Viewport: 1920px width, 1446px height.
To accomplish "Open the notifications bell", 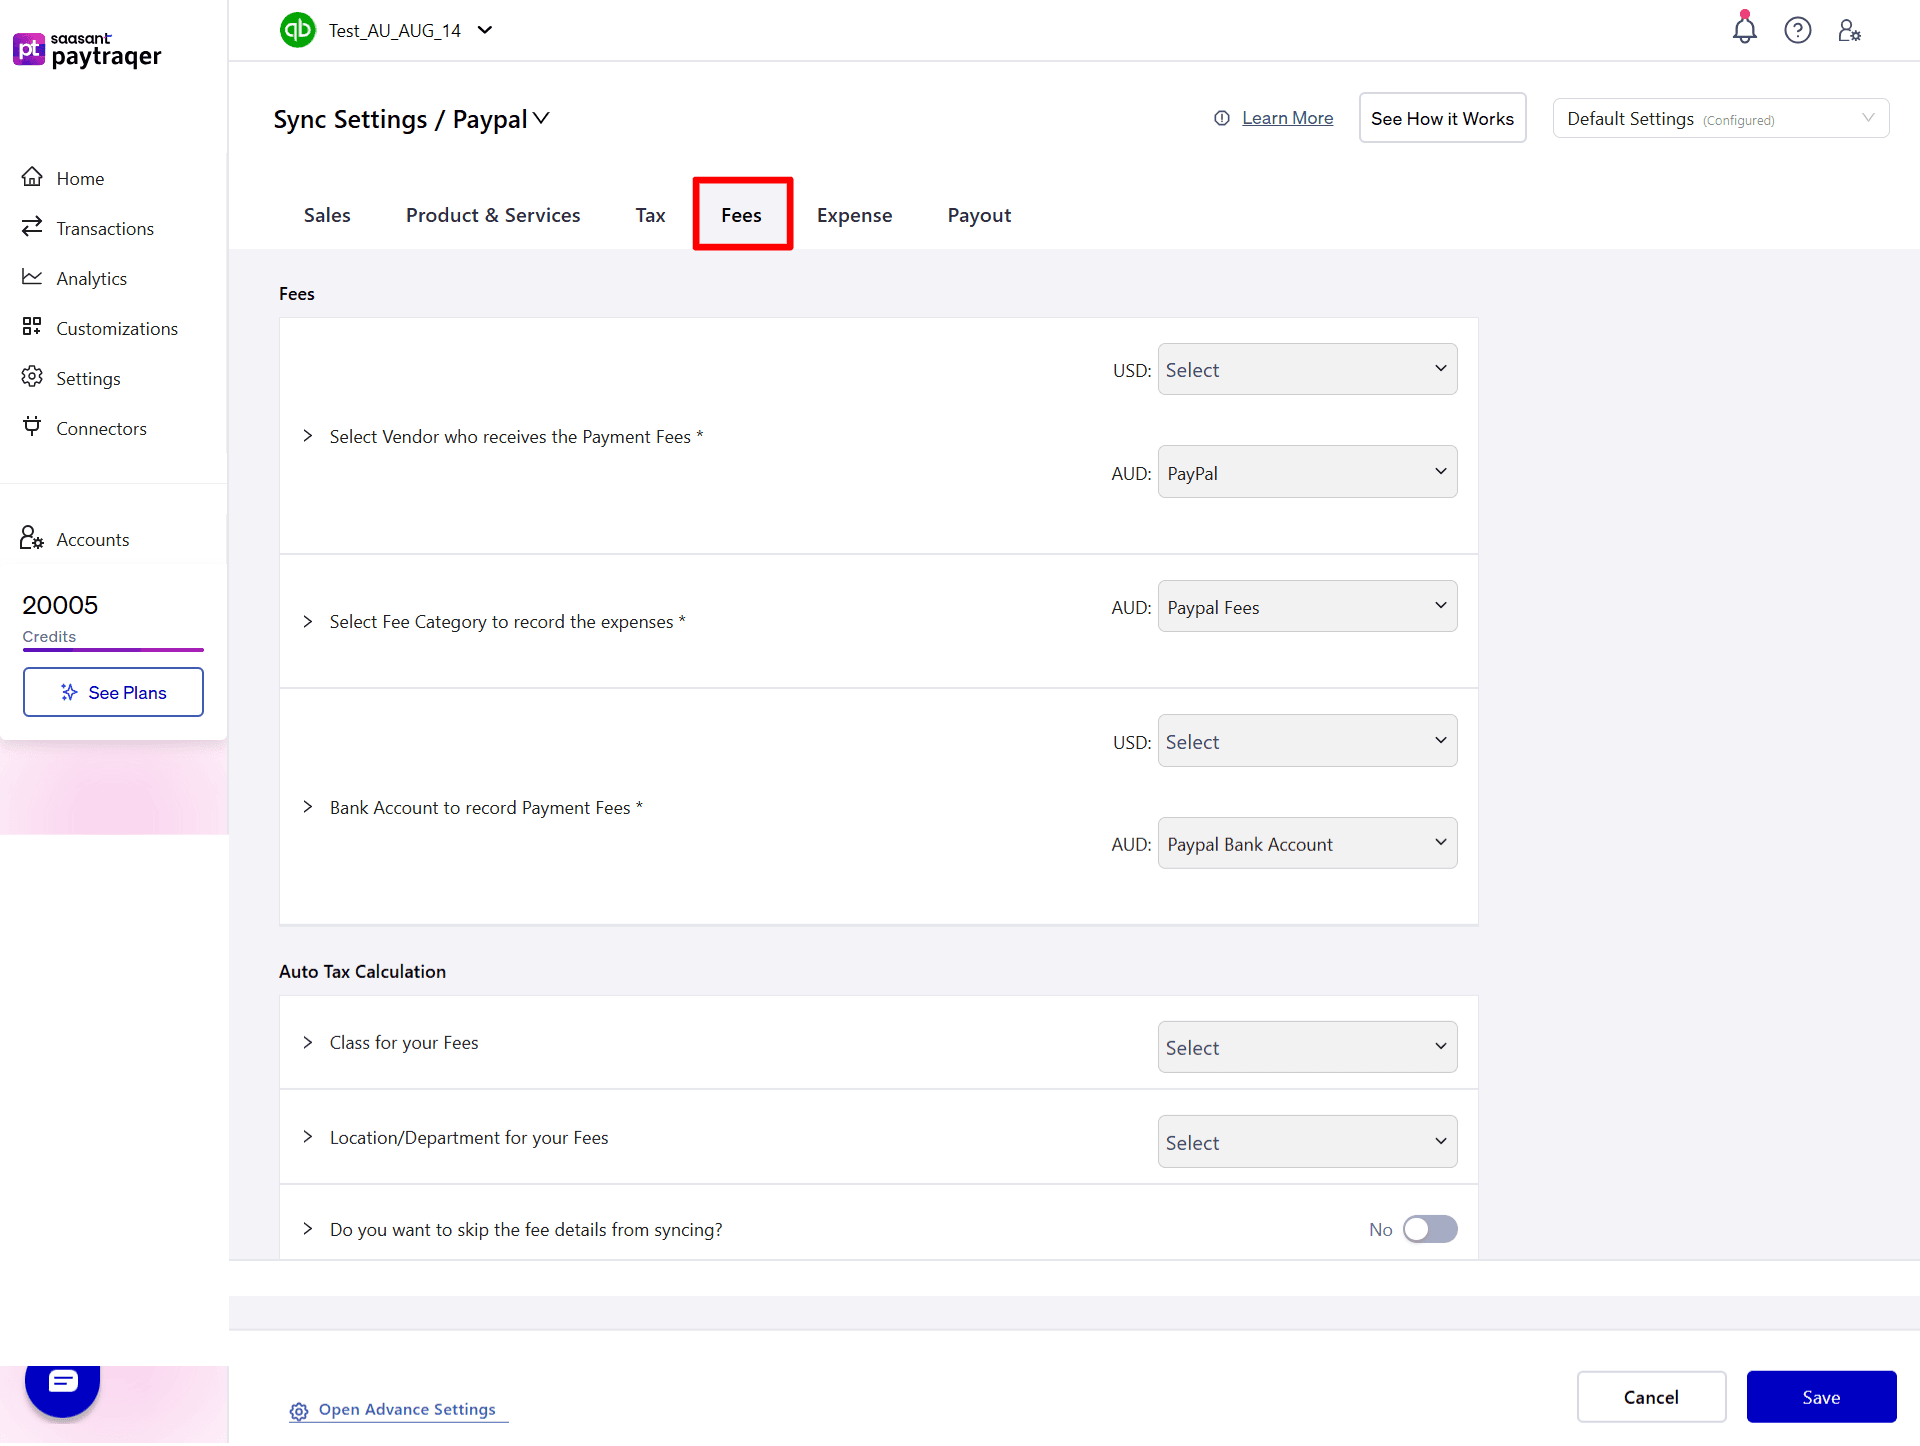I will (1744, 30).
